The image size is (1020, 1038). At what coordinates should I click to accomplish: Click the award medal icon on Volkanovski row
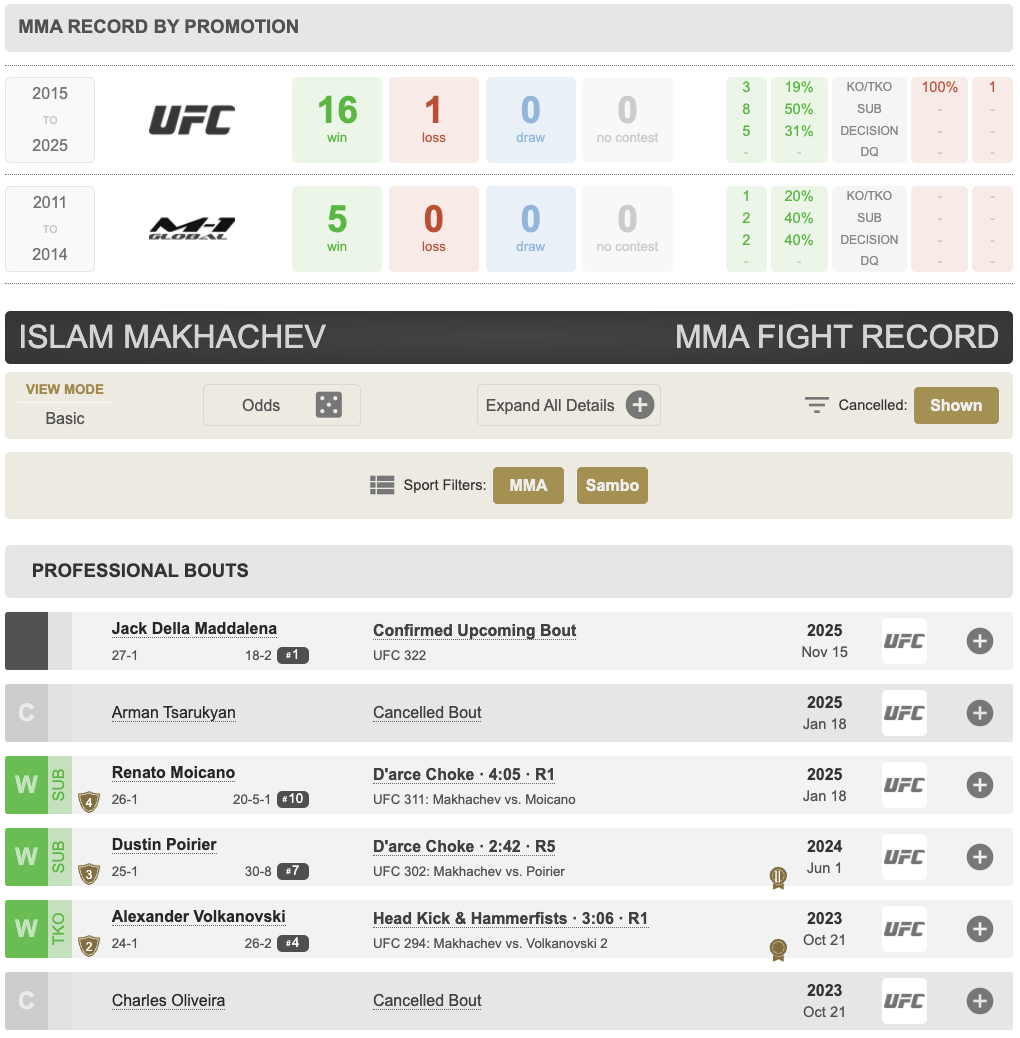click(x=777, y=949)
